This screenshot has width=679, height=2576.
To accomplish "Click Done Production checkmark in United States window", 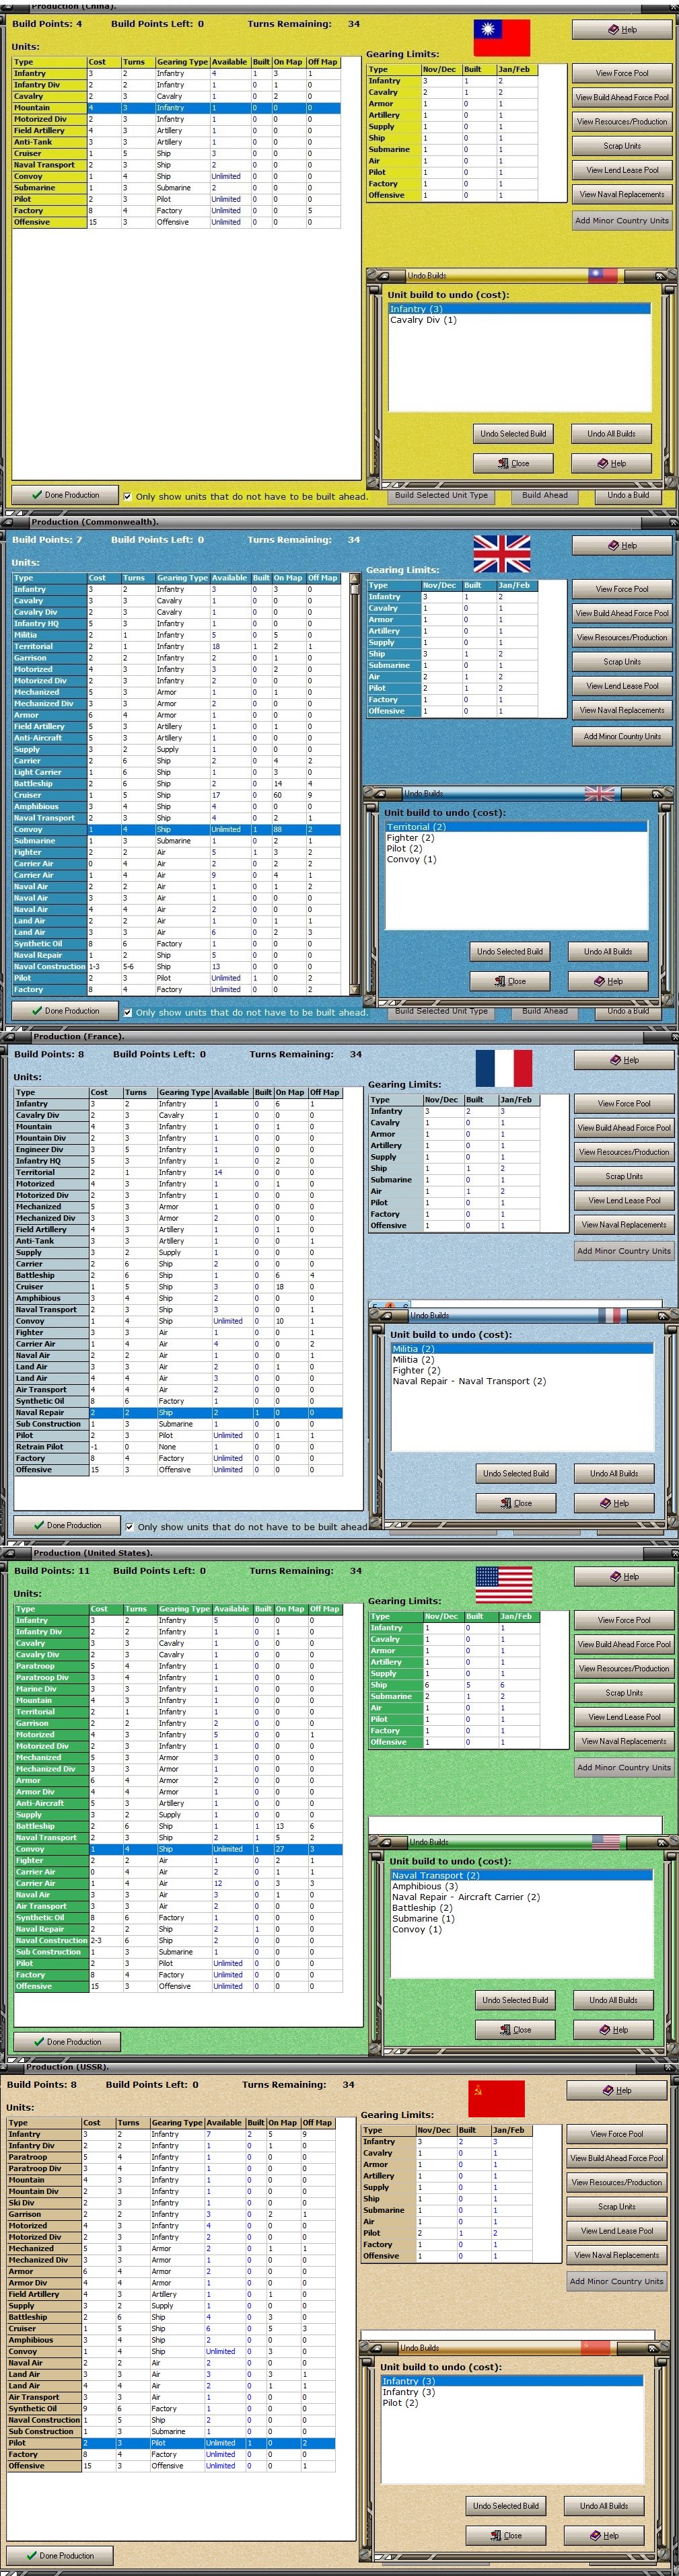I will 67,2041.
